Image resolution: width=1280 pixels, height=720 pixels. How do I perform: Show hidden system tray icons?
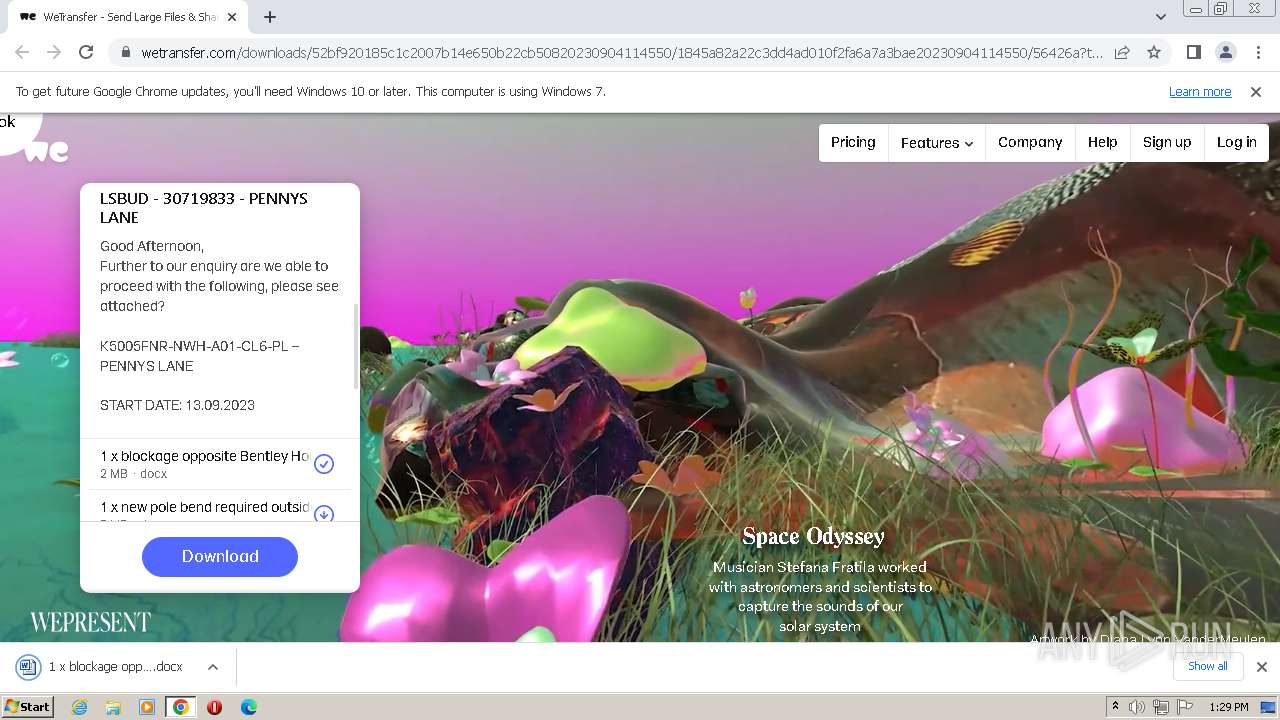[1115, 707]
